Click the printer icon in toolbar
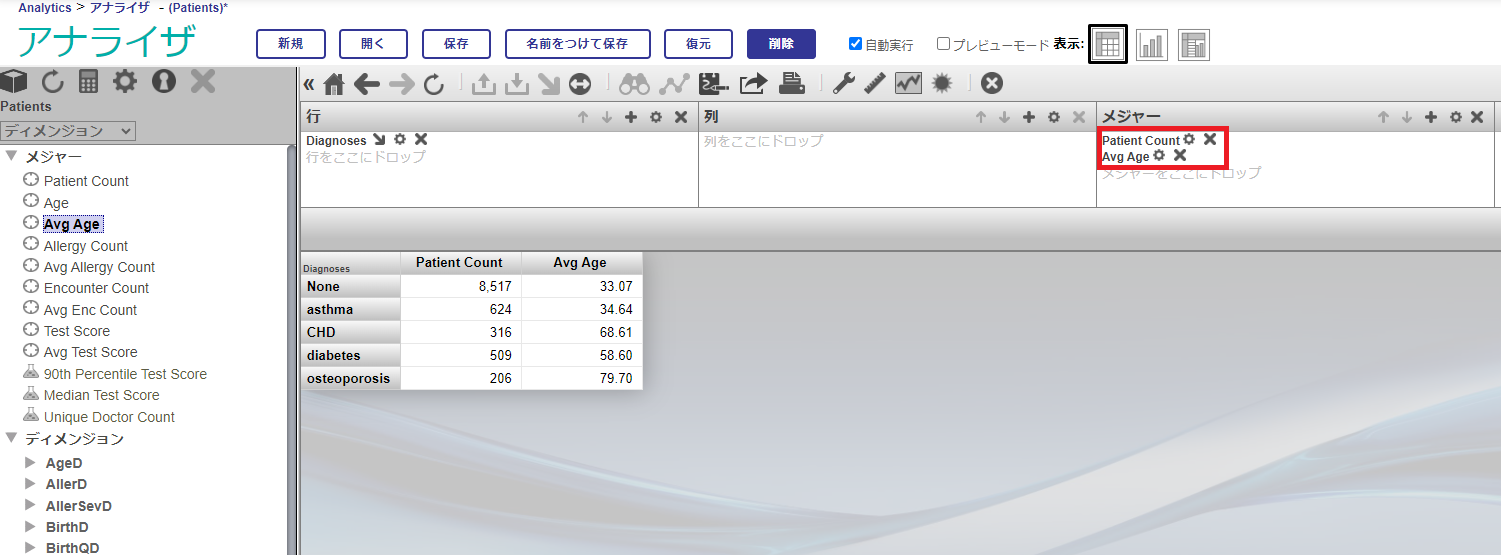 pyautogui.click(x=792, y=84)
